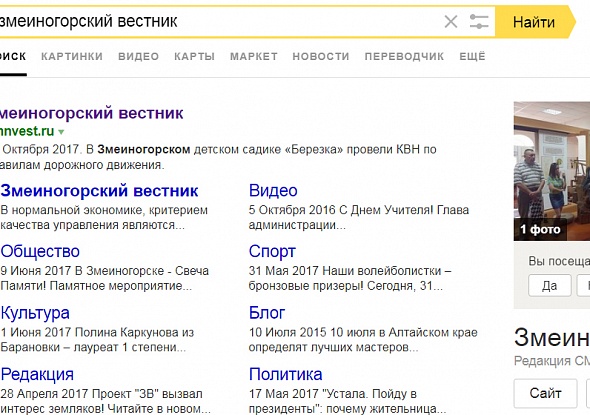Open the Новости tab
Screen dimensions: 590x415
click(x=321, y=56)
